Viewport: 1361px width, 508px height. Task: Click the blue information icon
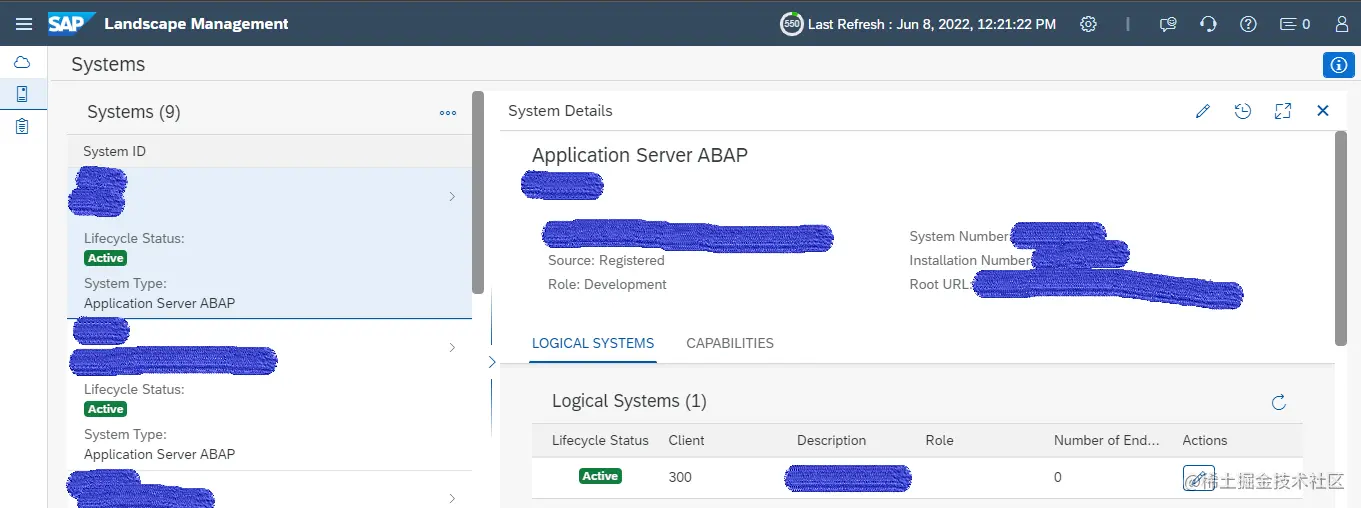(x=1339, y=65)
